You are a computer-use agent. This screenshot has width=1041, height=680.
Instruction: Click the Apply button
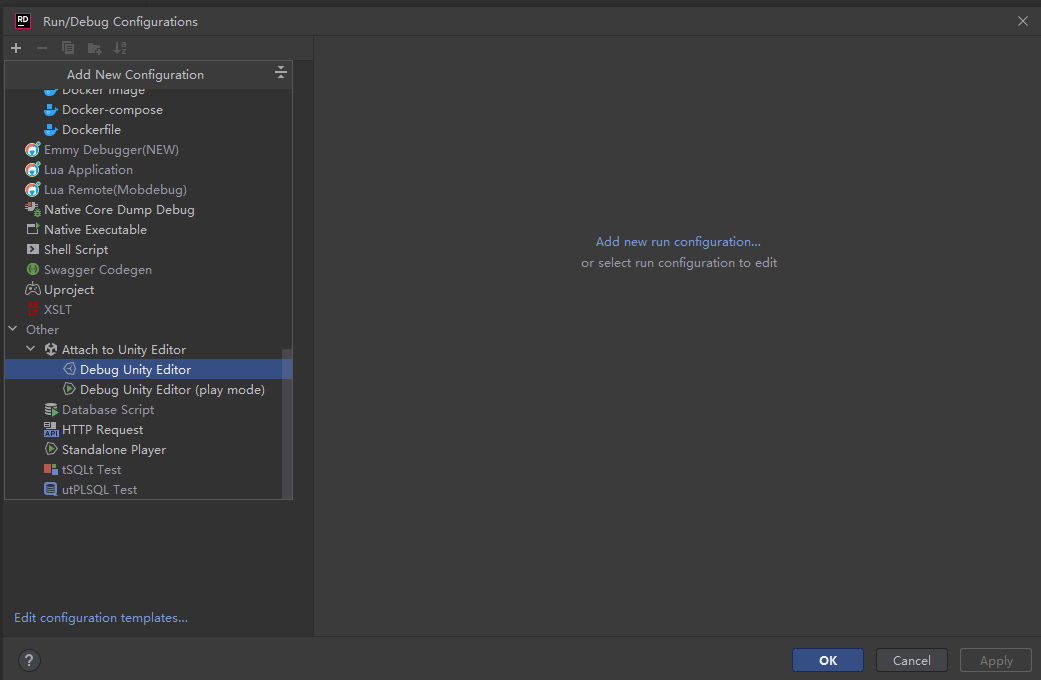996,660
